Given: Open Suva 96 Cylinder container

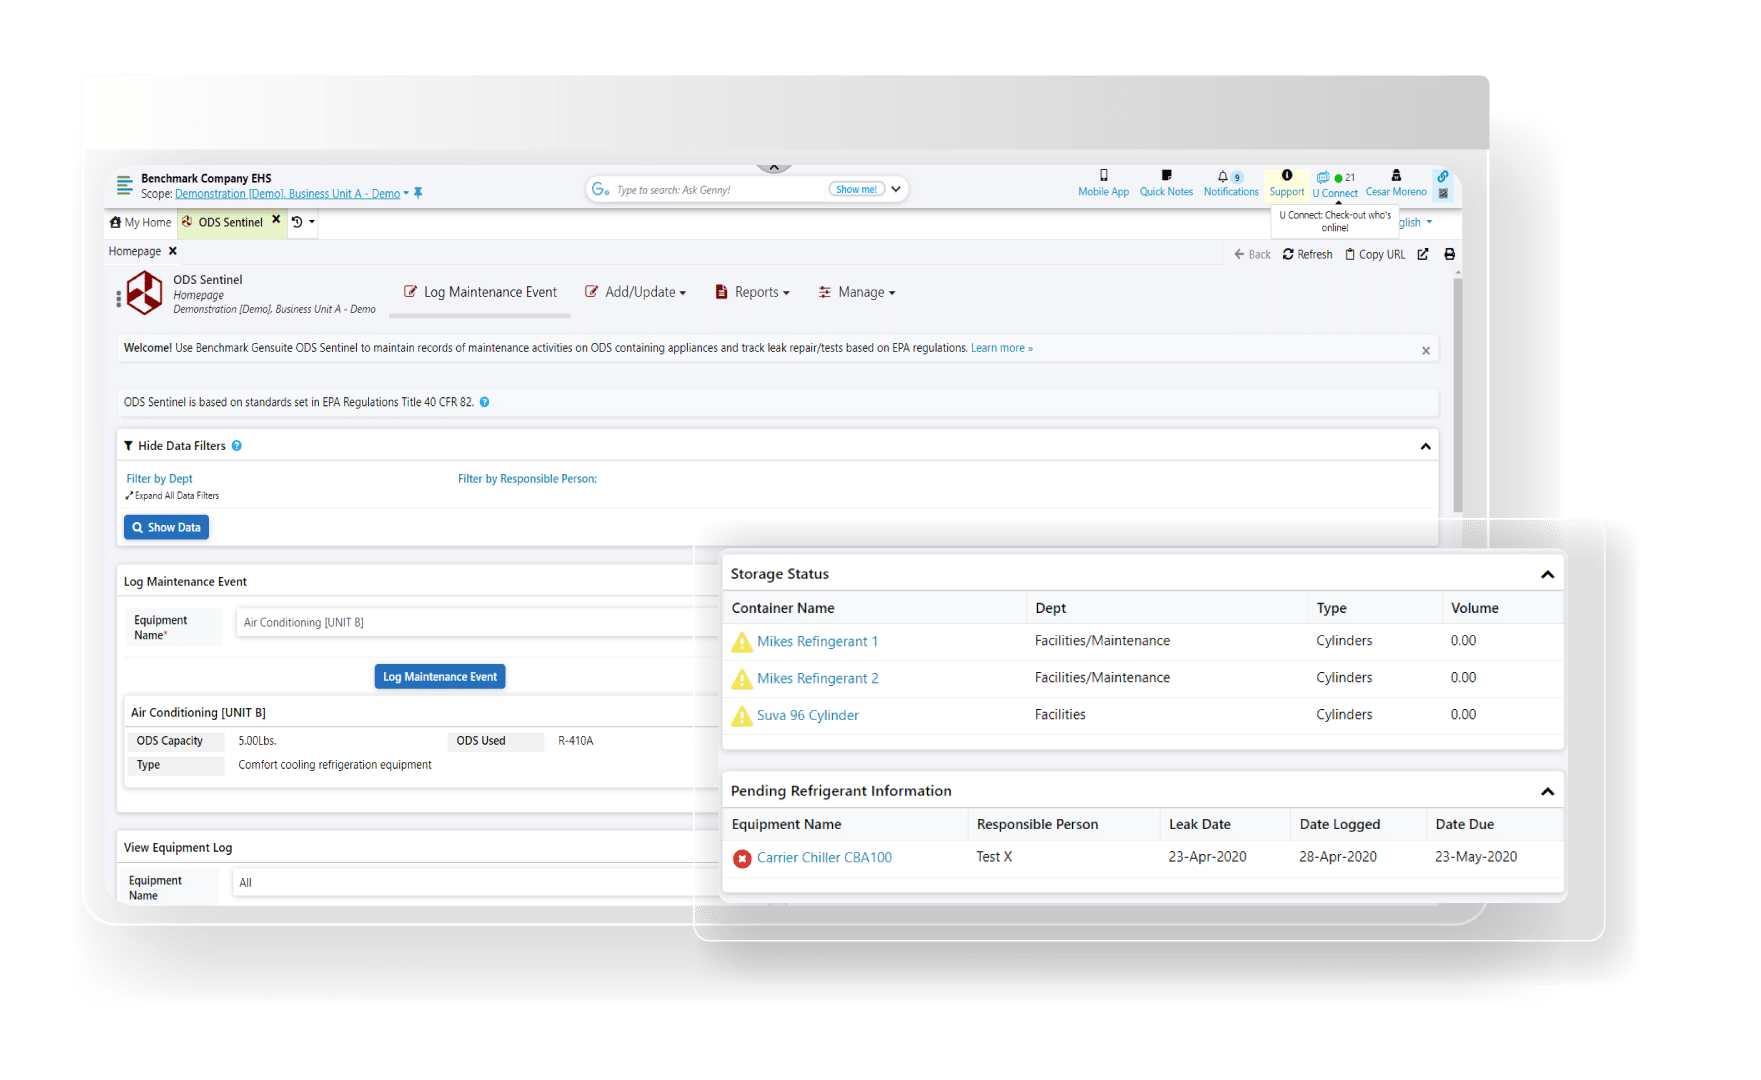Looking at the screenshot, I should [x=807, y=716].
